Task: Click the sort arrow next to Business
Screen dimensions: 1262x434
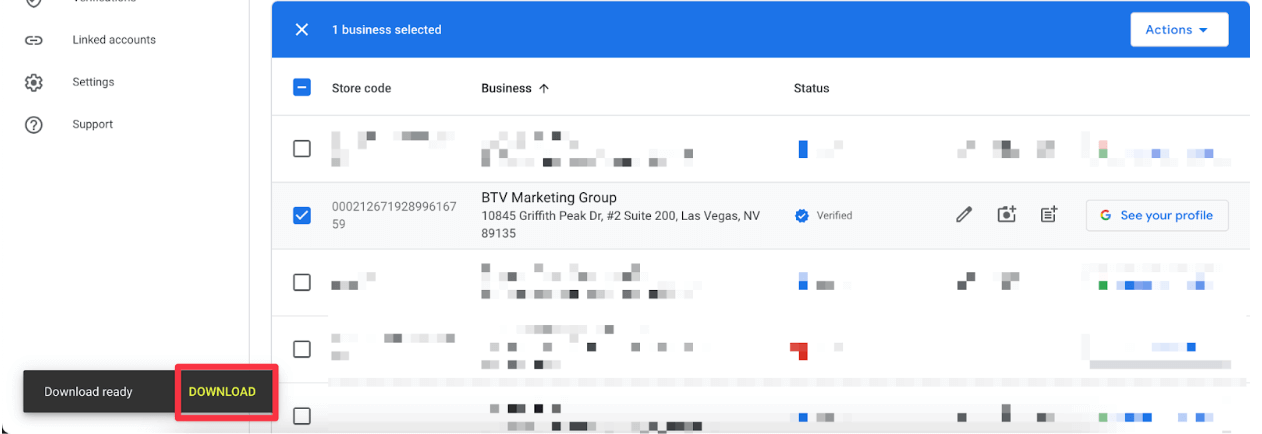Action: pyautogui.click(x=544, y=88)
